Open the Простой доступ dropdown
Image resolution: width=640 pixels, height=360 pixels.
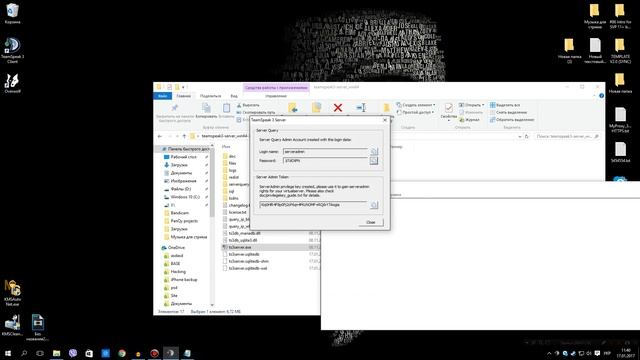pos(415,112)
